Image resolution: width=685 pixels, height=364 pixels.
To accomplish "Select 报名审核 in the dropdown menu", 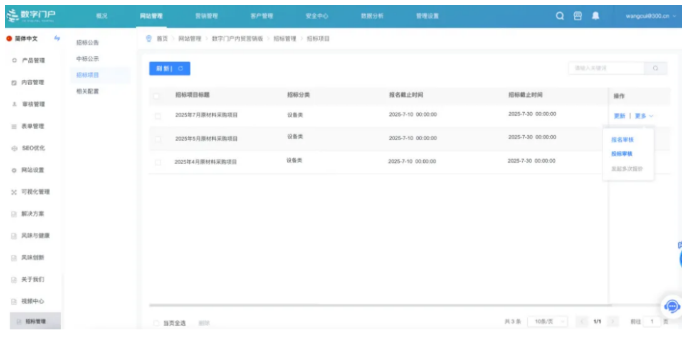I will pyautogui.click(x=622, y=140).
